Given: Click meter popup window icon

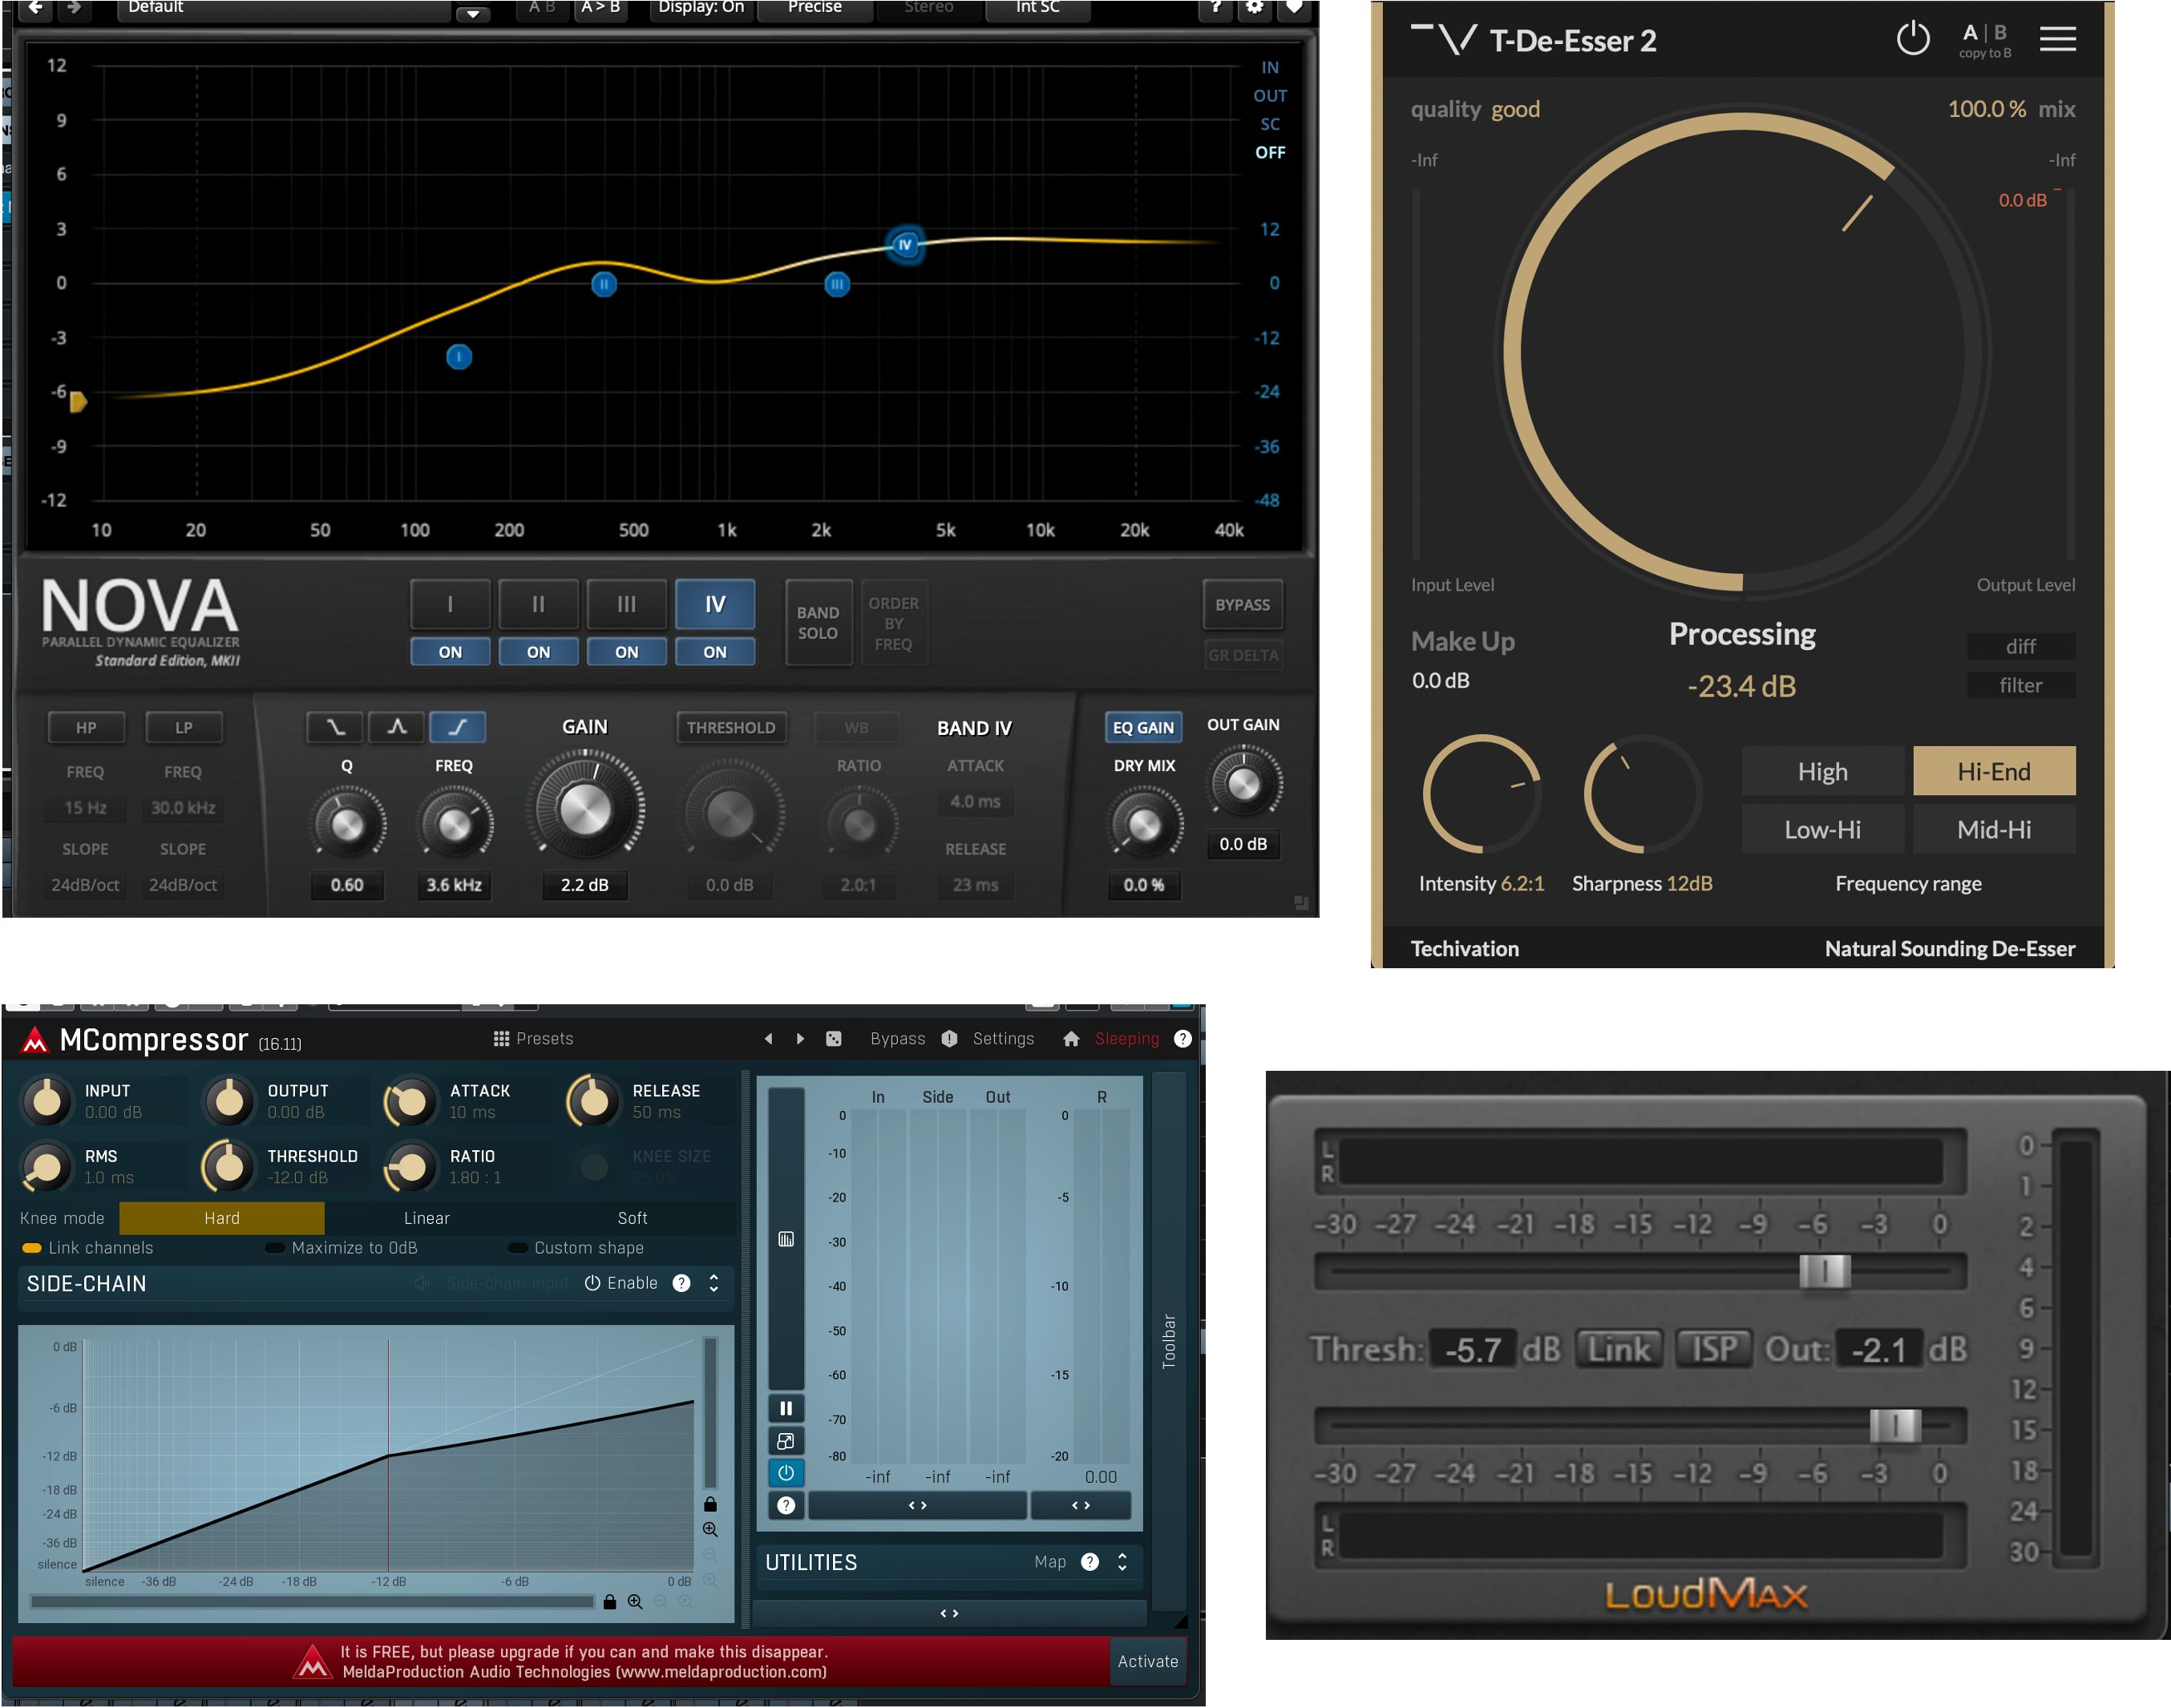Looking at the screenshot, I should coord(786,1441).
